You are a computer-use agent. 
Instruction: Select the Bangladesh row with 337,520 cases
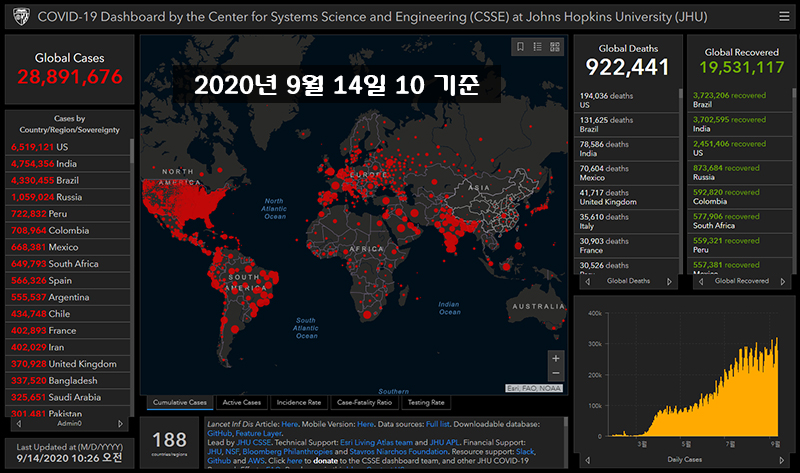click(67, 381)
